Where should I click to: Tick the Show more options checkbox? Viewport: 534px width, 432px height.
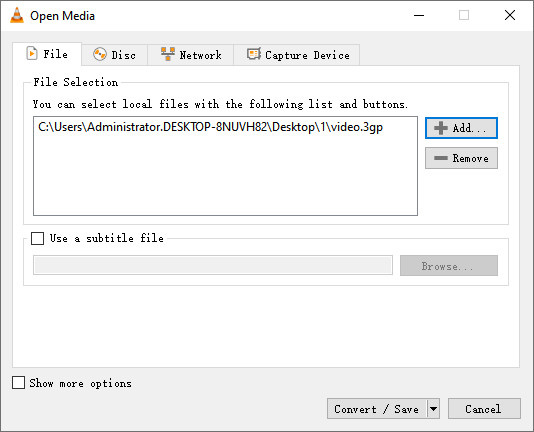[18, 383]
